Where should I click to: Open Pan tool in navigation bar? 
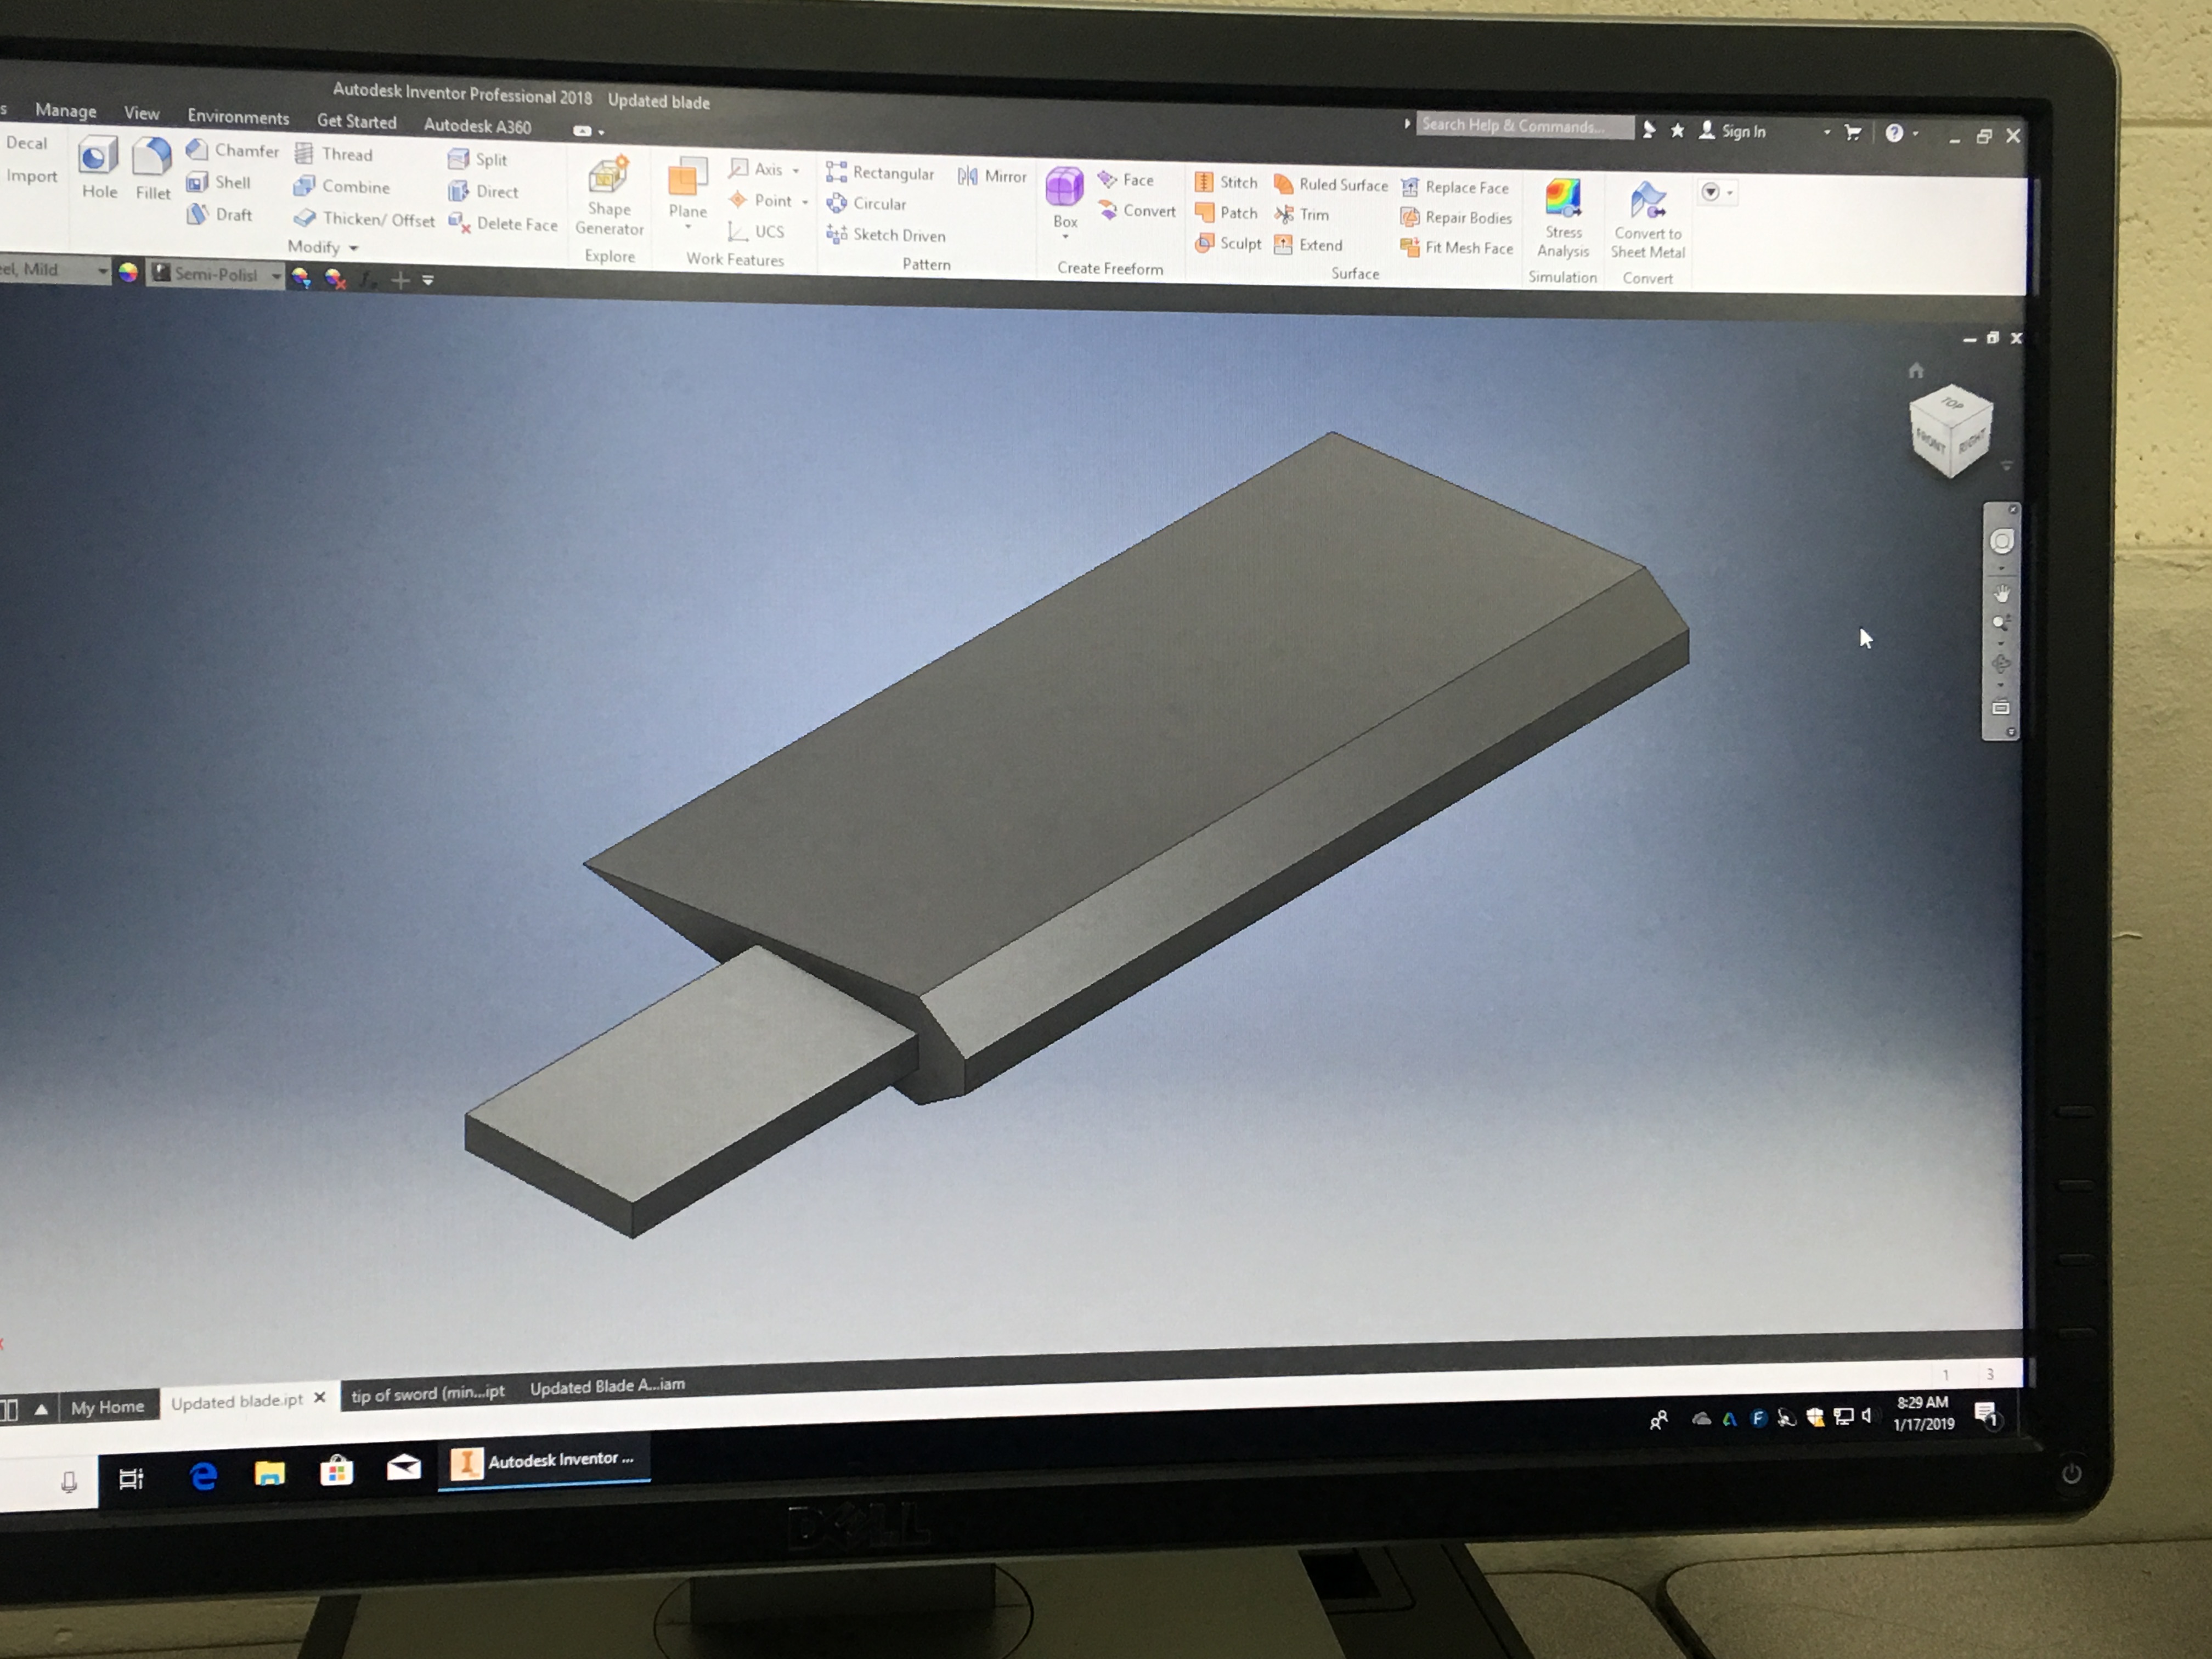coord(2001,594)
